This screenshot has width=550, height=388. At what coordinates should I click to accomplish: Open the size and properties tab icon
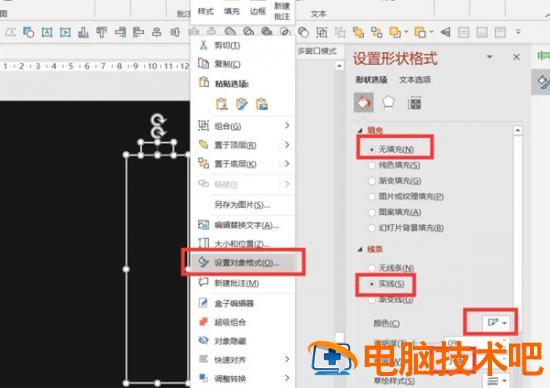414,103
